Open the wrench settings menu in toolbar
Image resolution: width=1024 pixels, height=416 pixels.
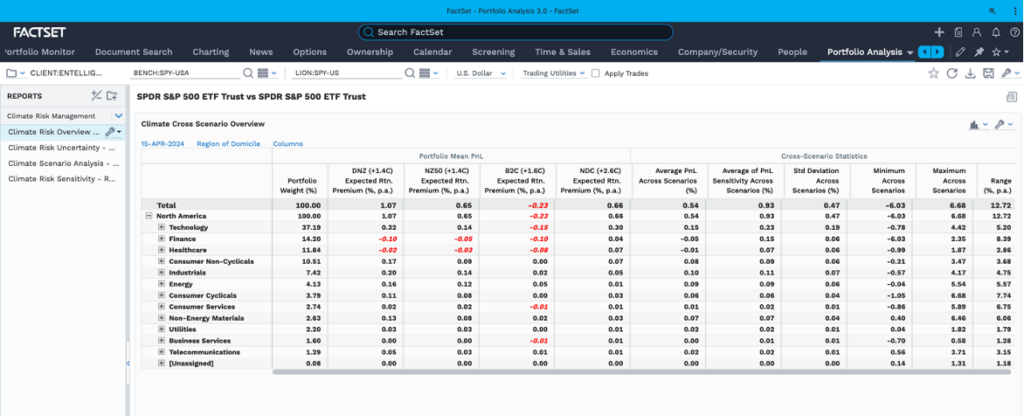click(1009, 73)
